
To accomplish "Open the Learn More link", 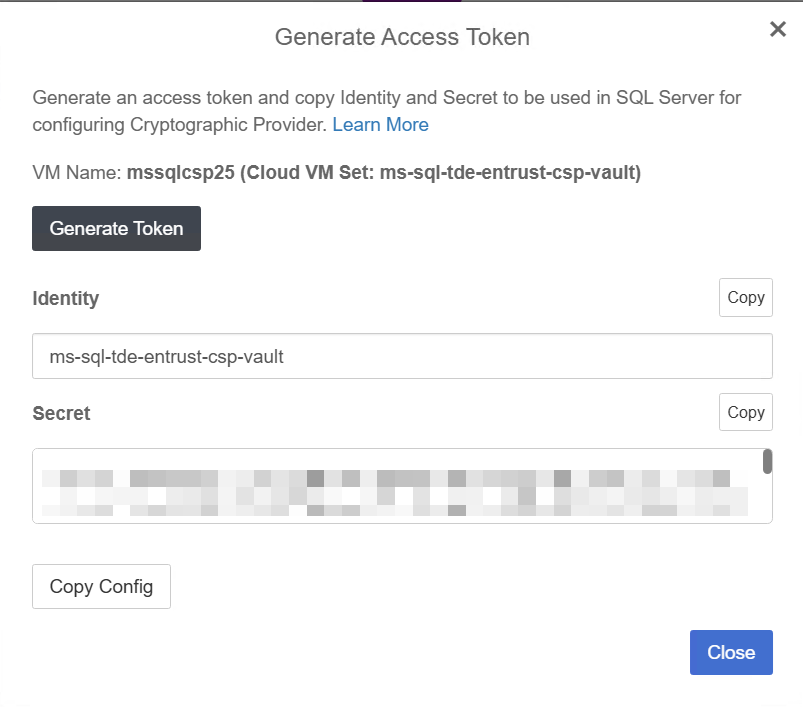I will [380, 124].
